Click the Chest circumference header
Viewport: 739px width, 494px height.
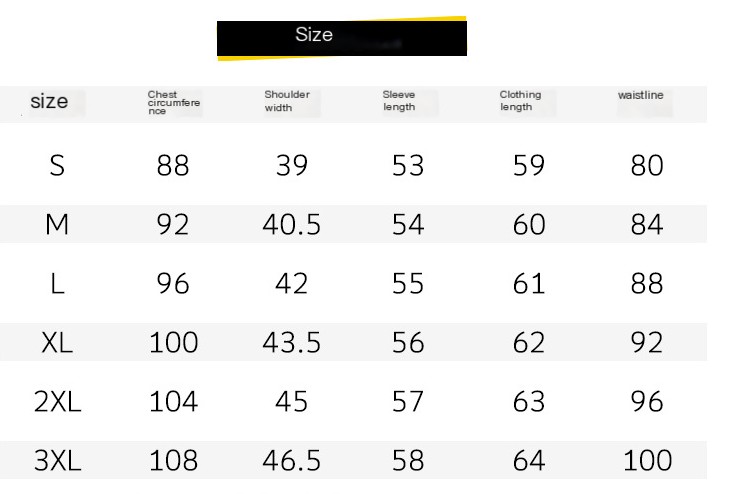click(173, 102)
